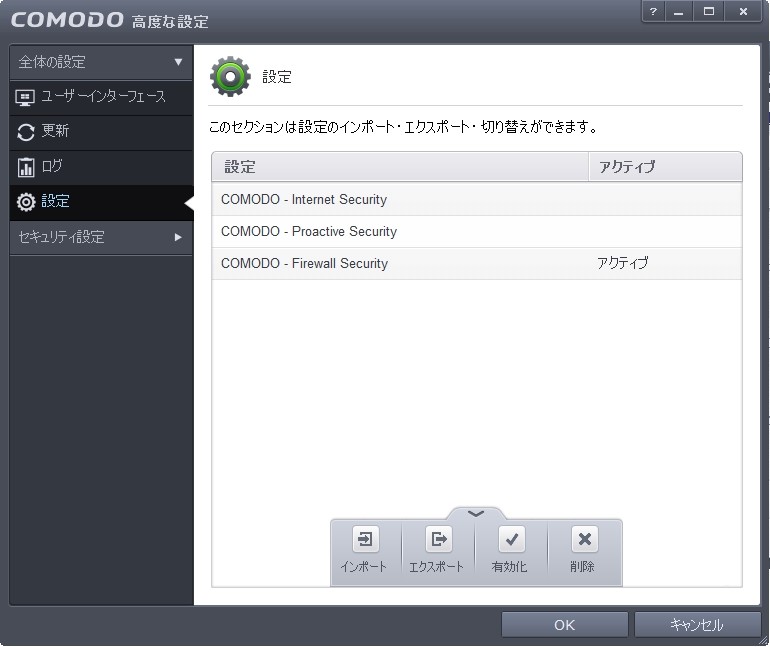Click the インポート (Import) icon button
This screenshot has height=647, width=770.
(x=365, y=539)
